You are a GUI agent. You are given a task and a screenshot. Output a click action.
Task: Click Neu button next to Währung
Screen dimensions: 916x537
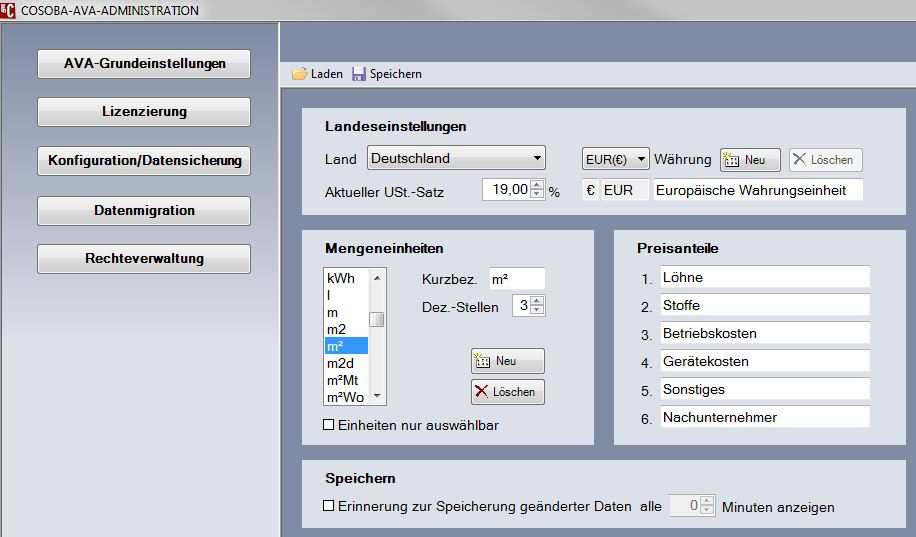[x=749, y=160]
